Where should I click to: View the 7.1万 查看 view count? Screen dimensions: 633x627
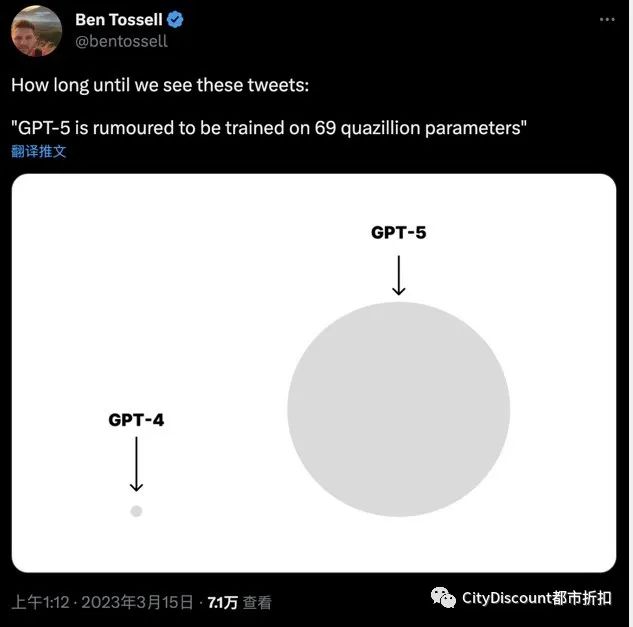pyautogui.click(x=239, y=602)
